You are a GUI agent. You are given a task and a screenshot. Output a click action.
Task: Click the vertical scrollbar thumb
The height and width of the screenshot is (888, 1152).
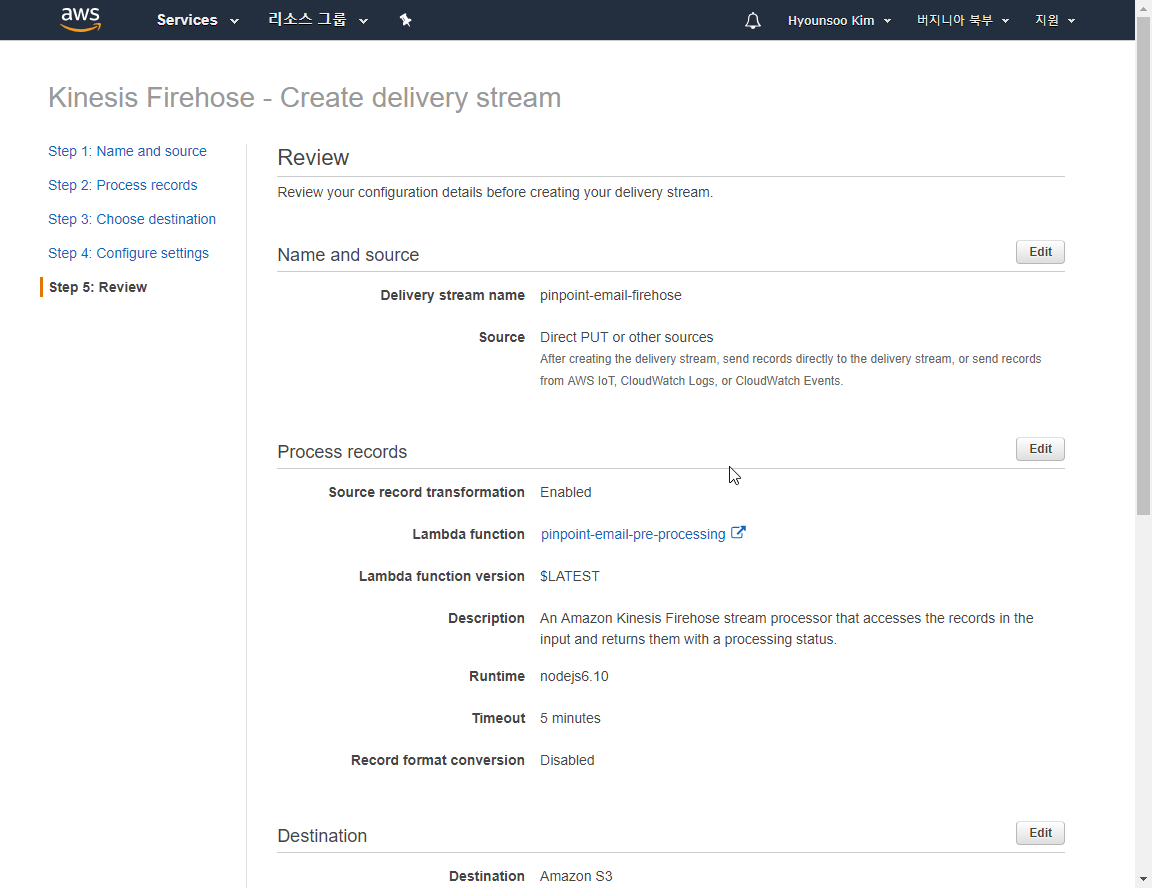(x=1143, y=264)
